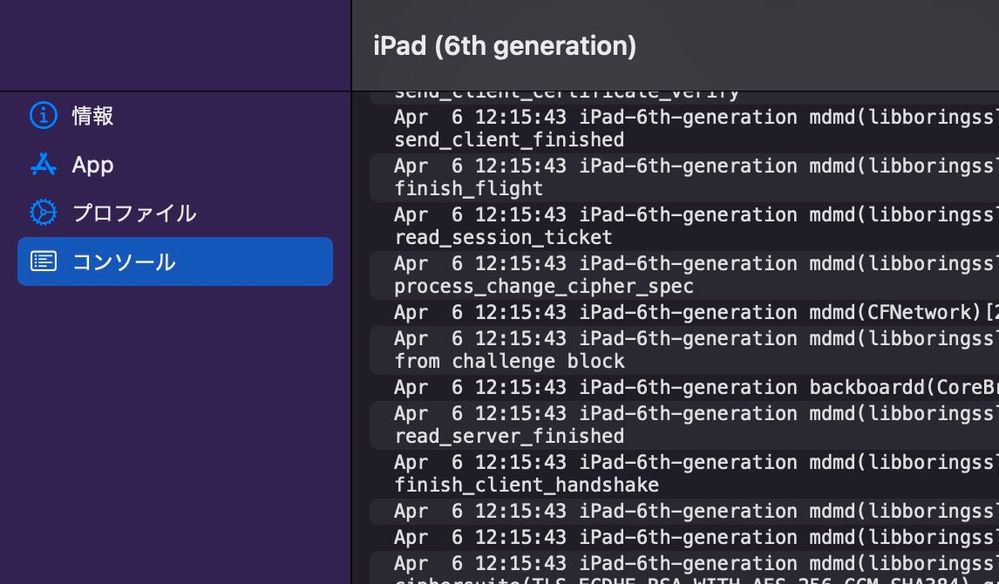Screen dimensions: 999x584
Task: Click the console list icon beside コンソール
Action: [x=43, y=261]
